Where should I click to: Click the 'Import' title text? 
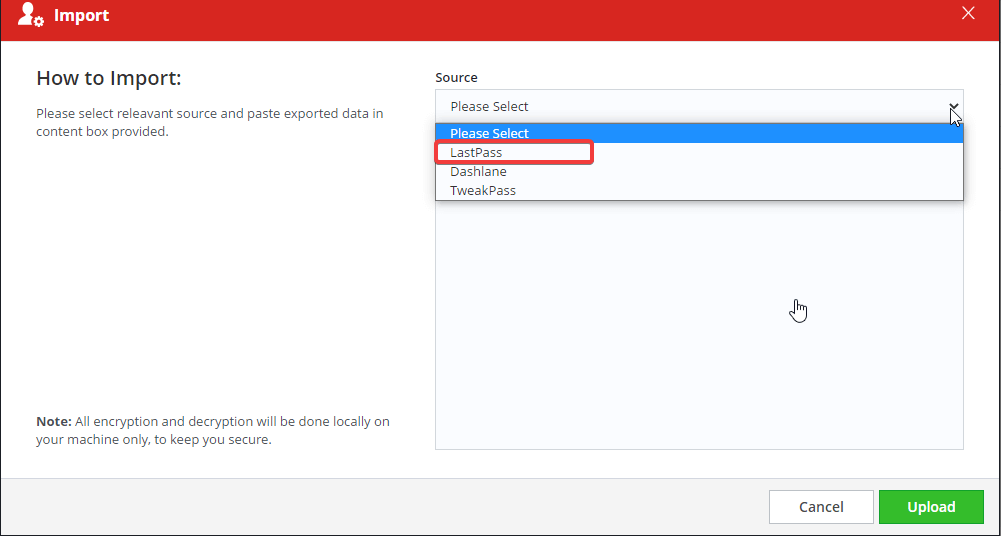point(81,15)
